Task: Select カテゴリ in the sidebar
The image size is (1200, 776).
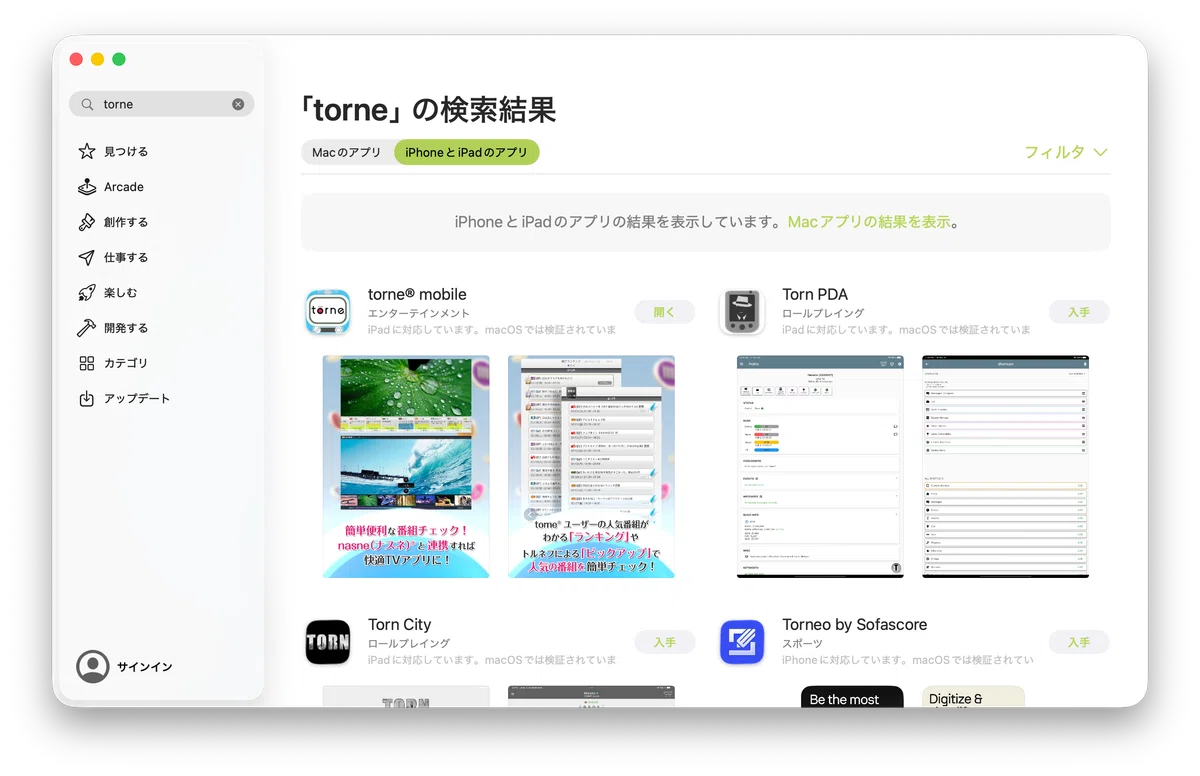Action: [x=162, y=363]
